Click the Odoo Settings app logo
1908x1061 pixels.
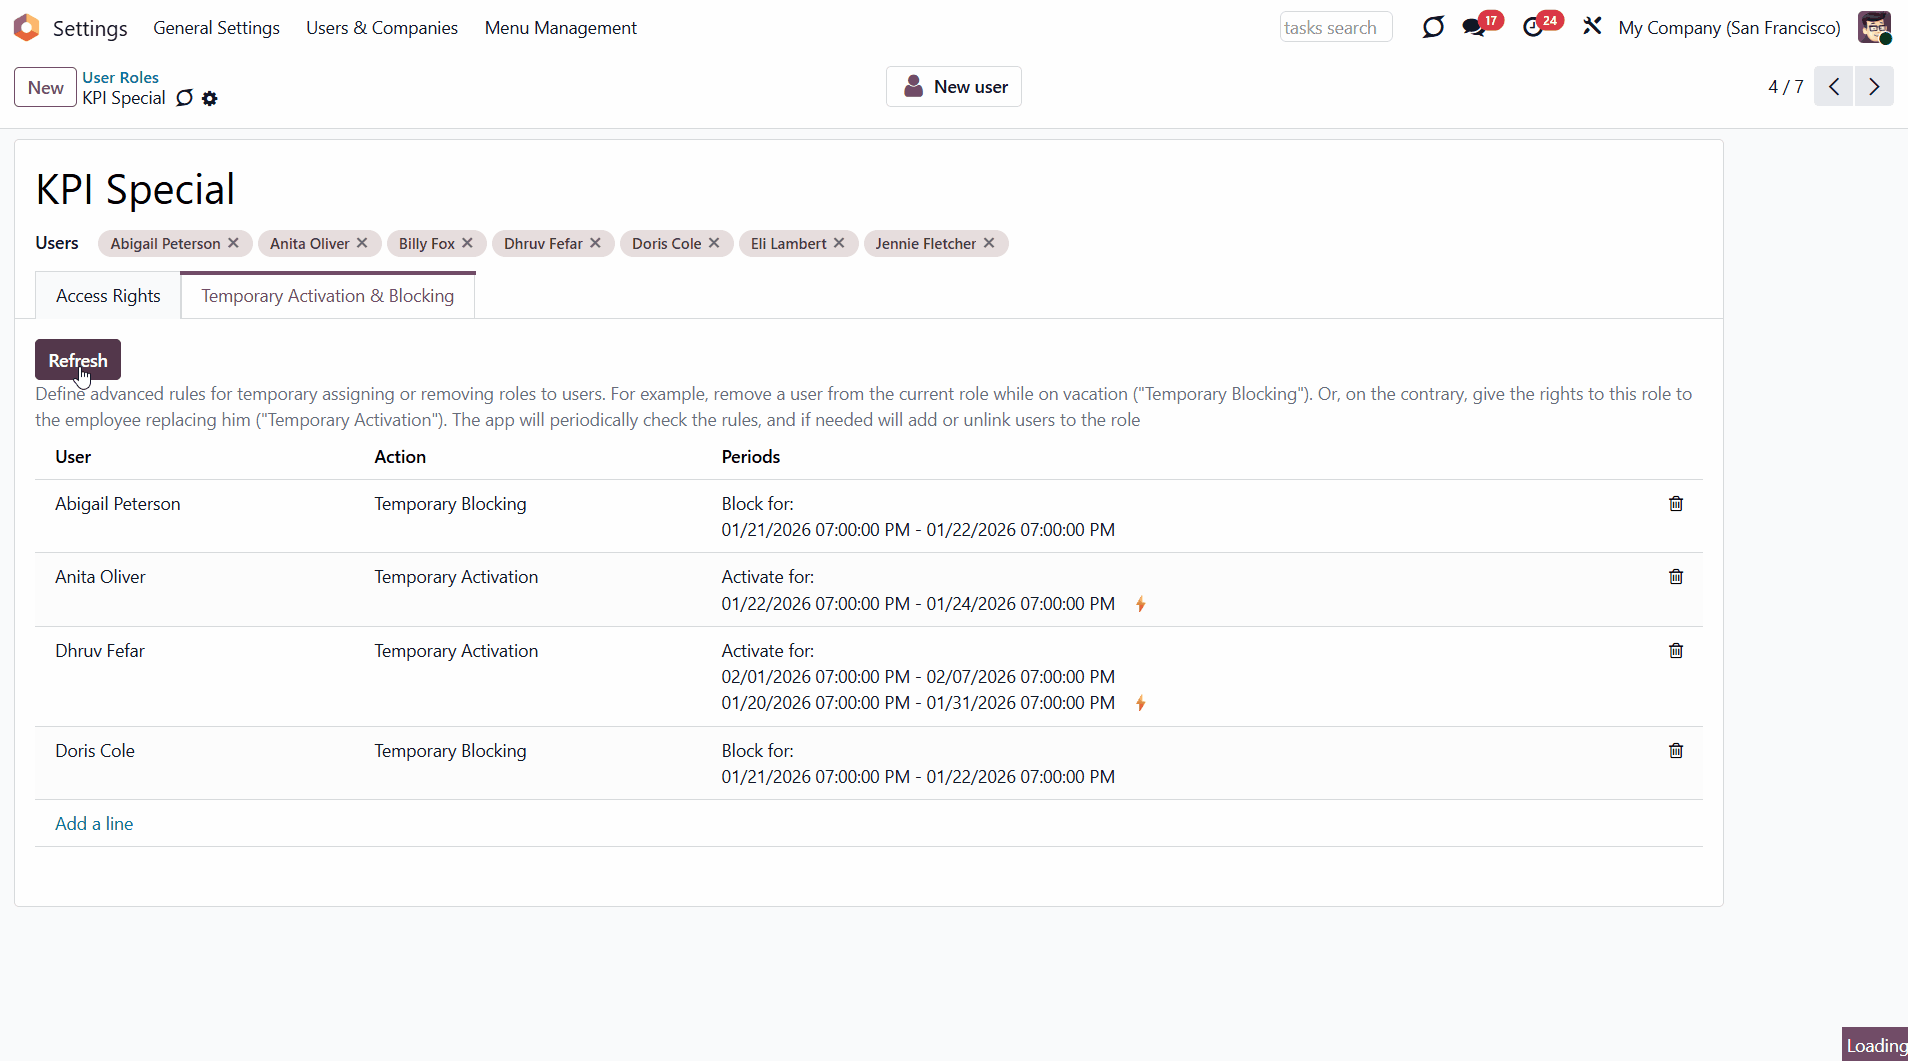click(27, 28)
